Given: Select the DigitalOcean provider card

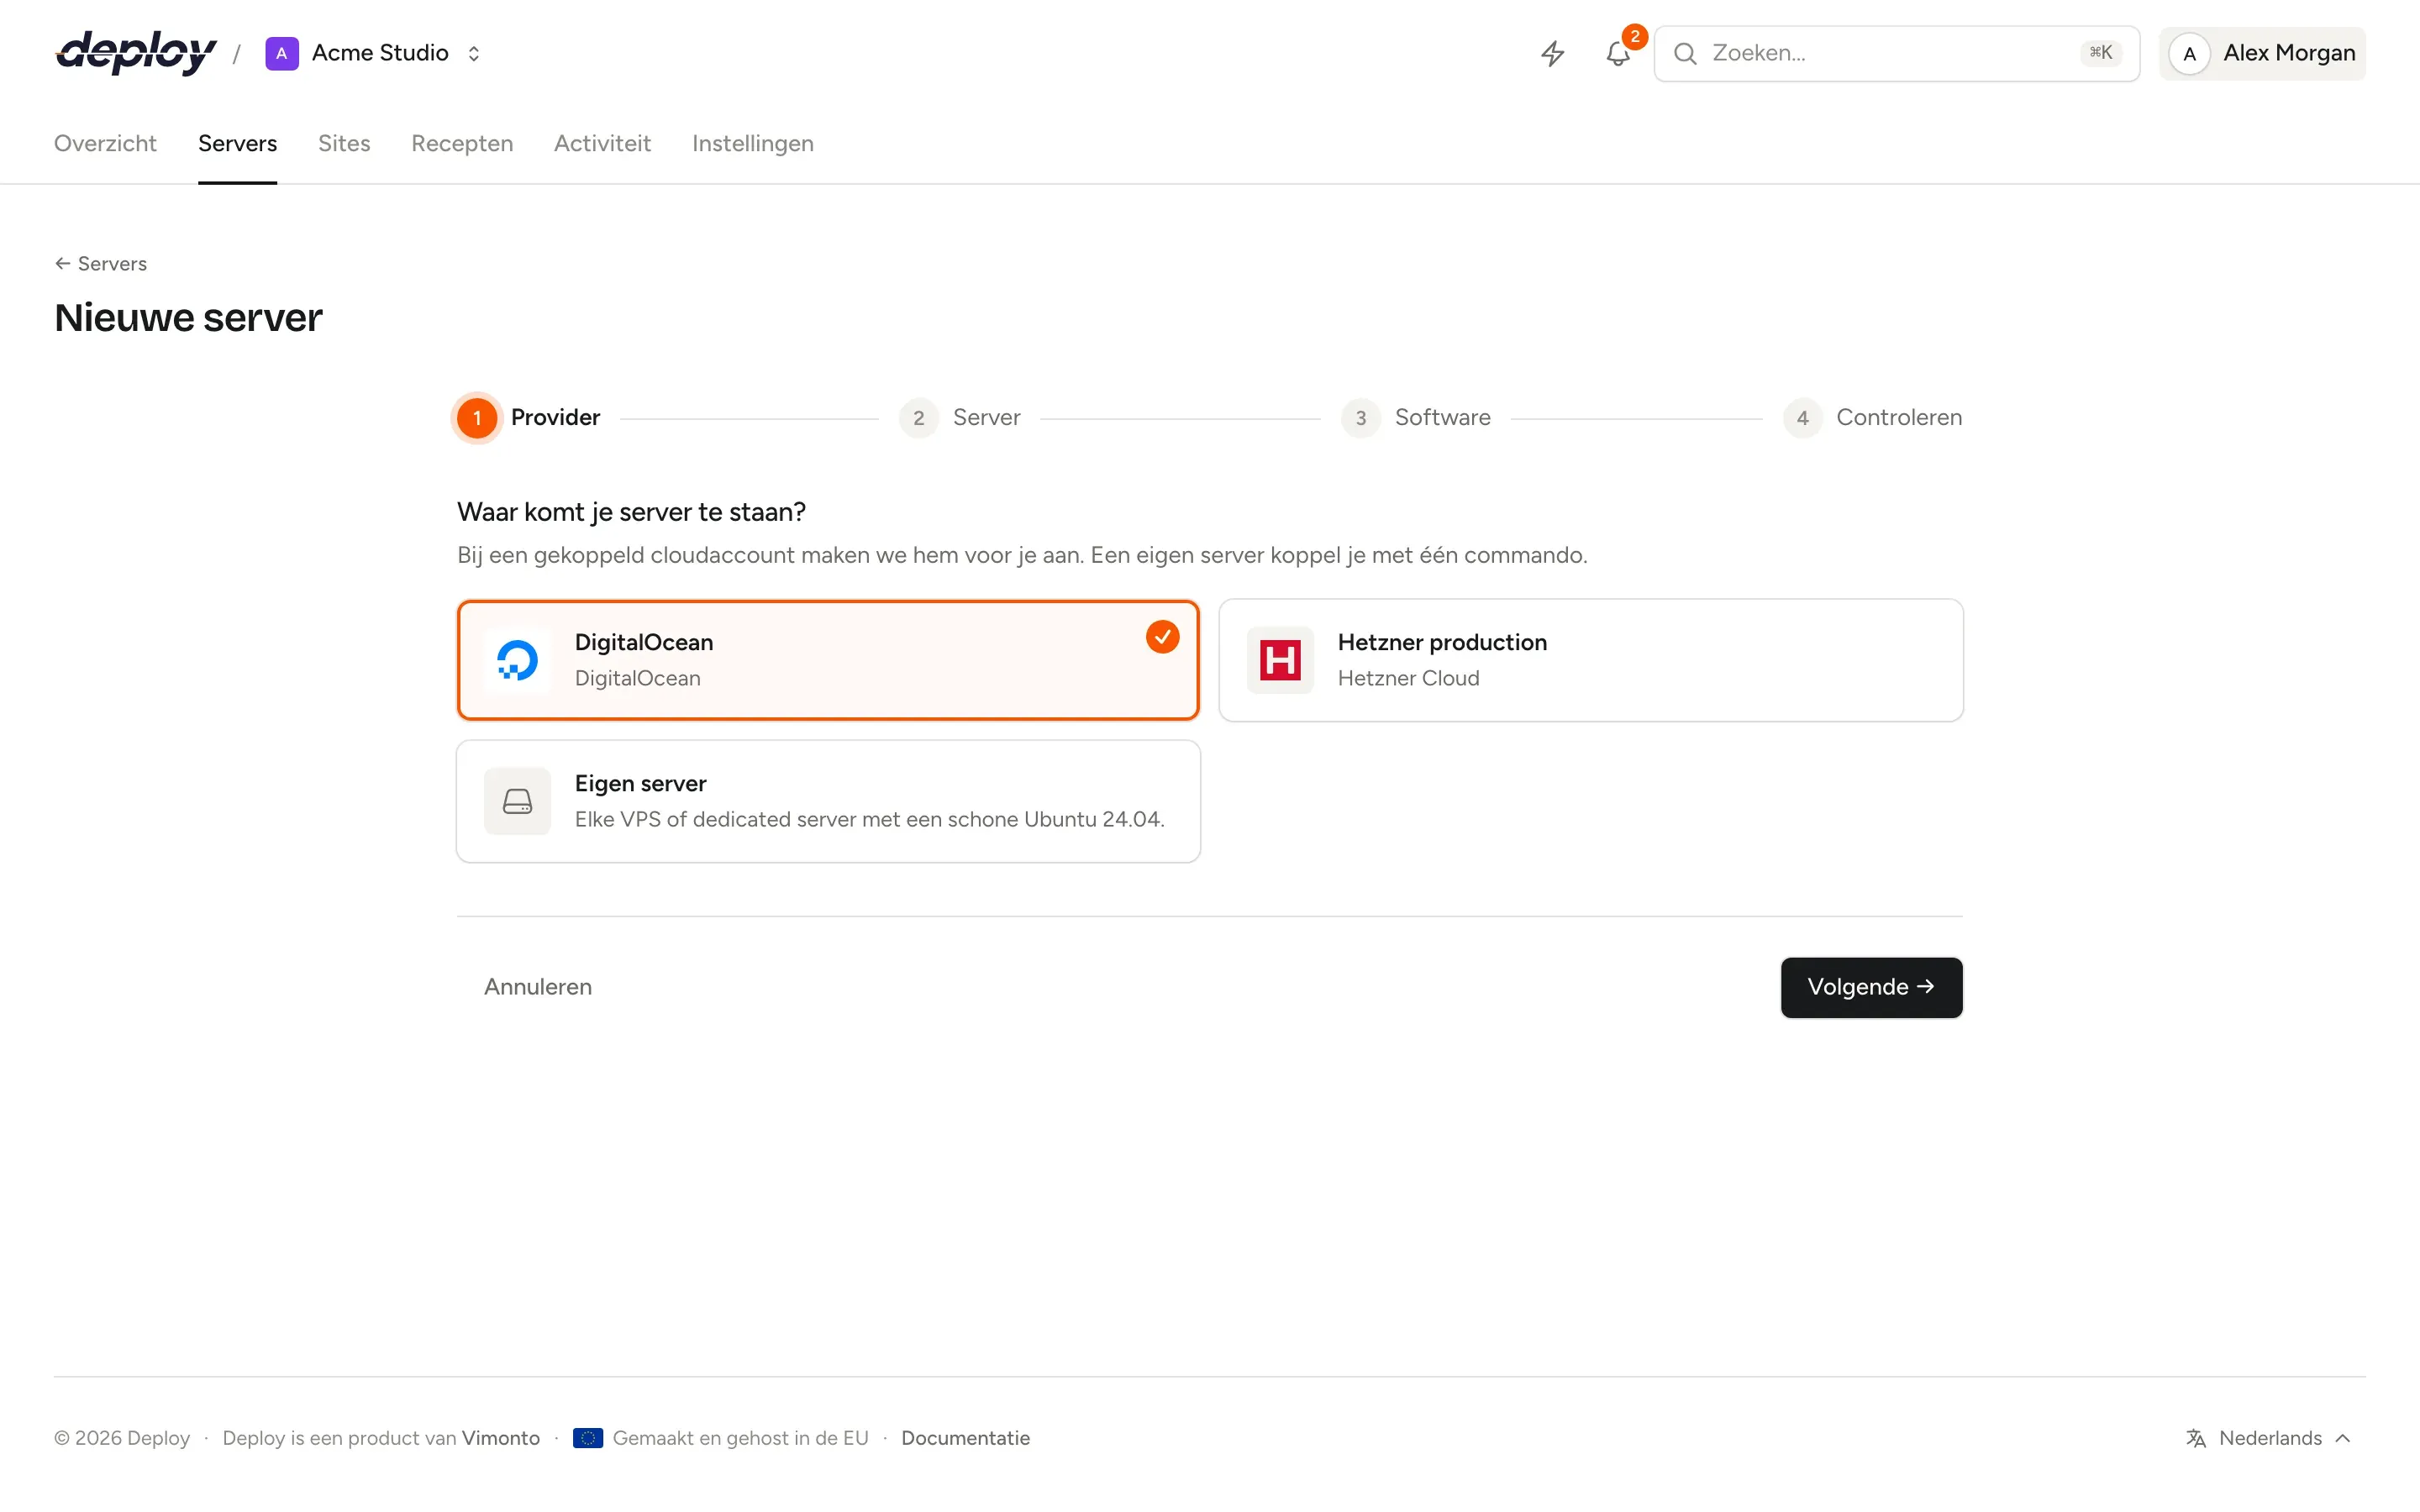Looking at the screenshot, I should pyautogui.click(x=828, y=660).
